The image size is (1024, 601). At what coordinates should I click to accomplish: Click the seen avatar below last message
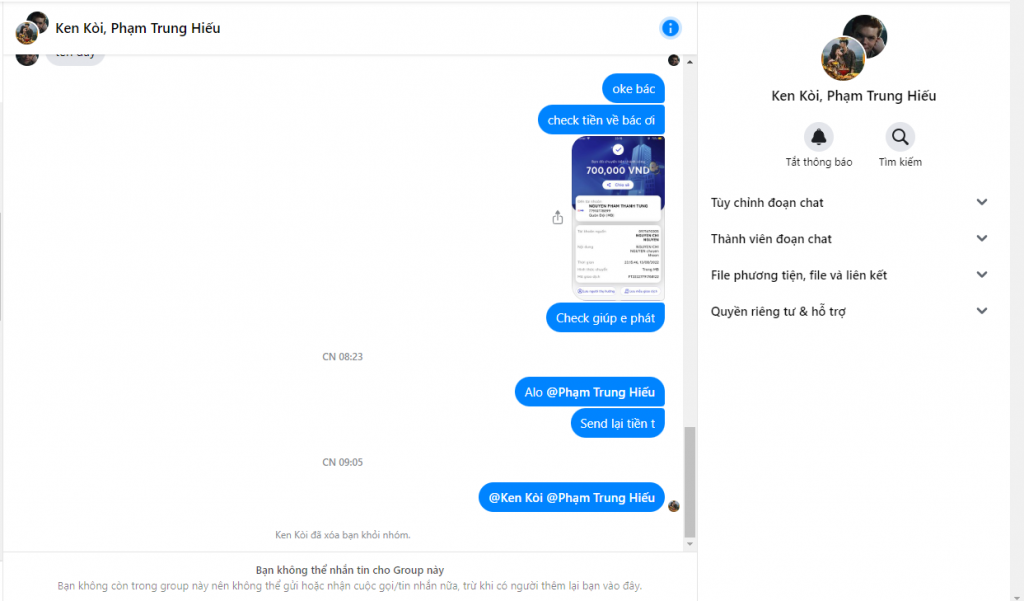click(x=674, y=506)
